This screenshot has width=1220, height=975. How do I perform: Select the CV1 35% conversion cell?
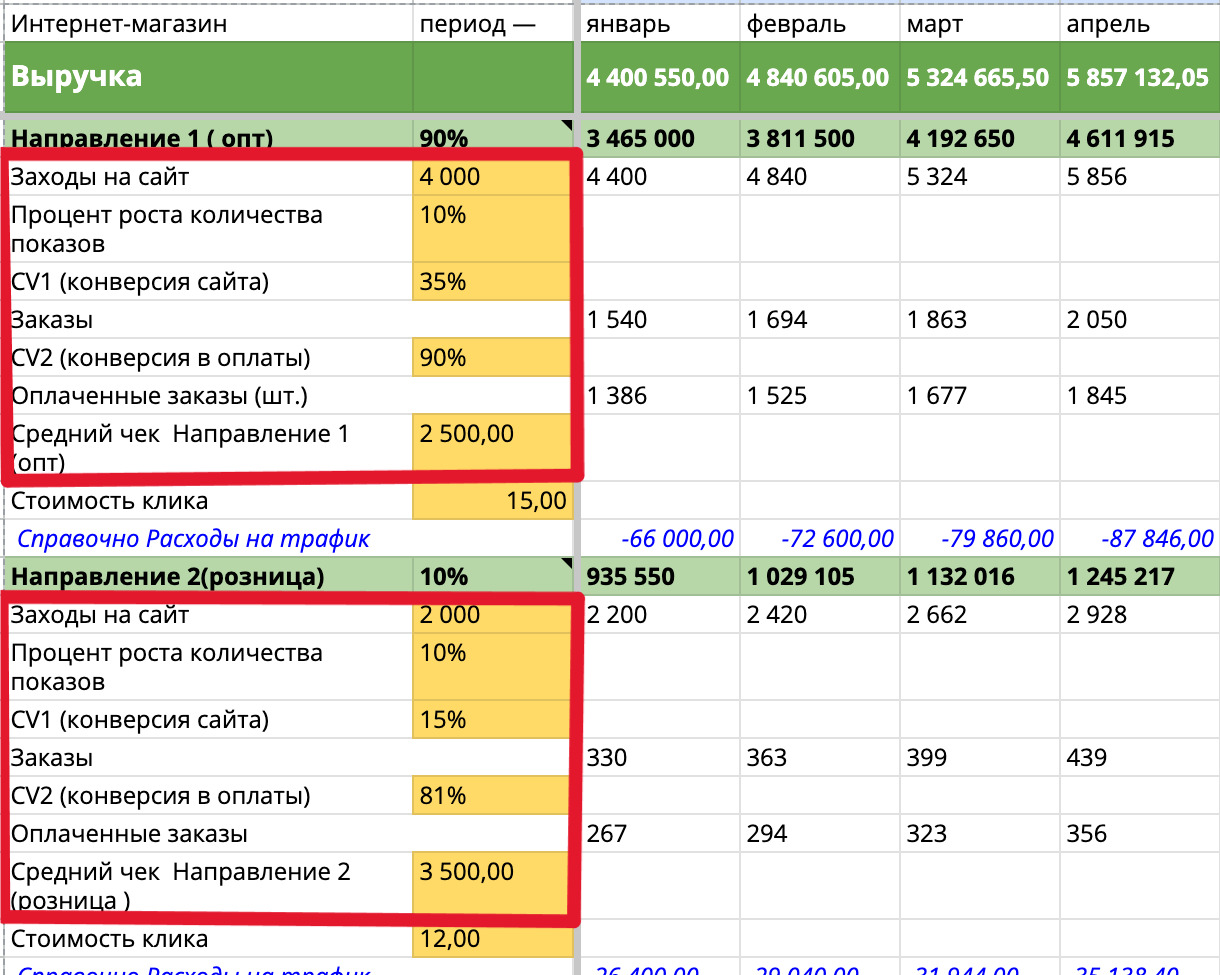[x=491, y=282]
